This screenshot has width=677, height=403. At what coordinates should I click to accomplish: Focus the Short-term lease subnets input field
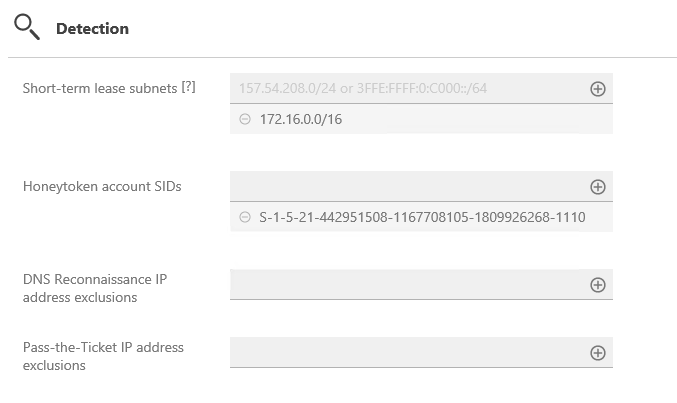[x=409, y=89]
